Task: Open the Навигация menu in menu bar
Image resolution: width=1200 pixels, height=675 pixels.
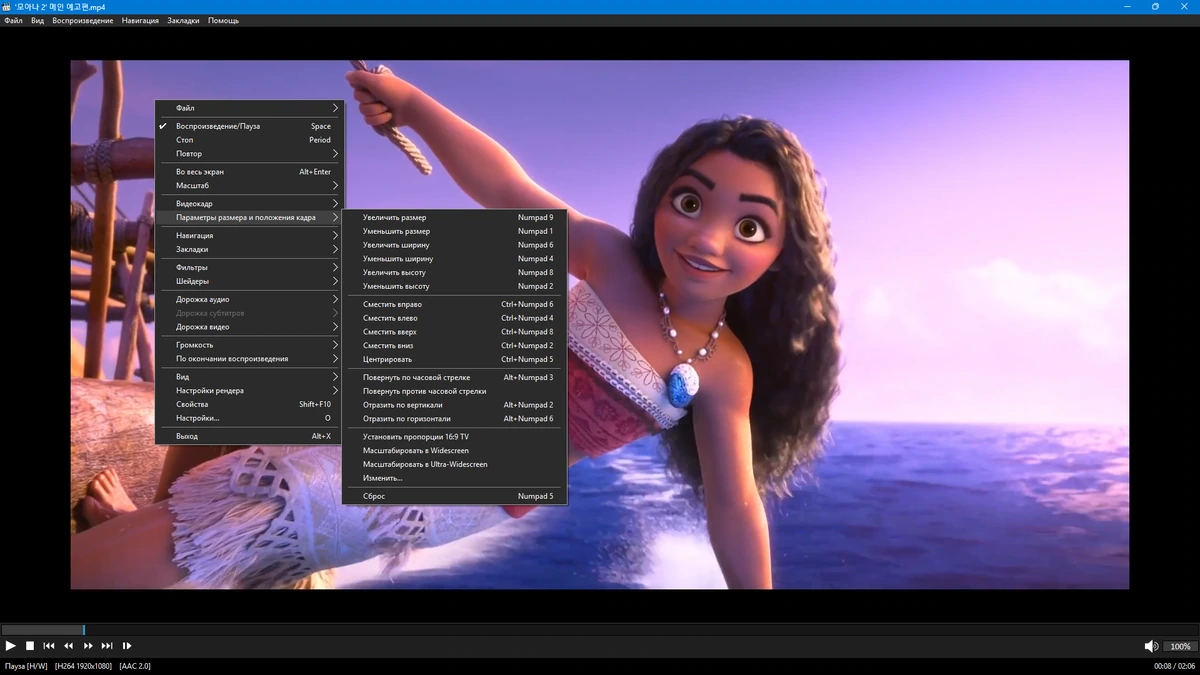Action: tap(140, 20)
